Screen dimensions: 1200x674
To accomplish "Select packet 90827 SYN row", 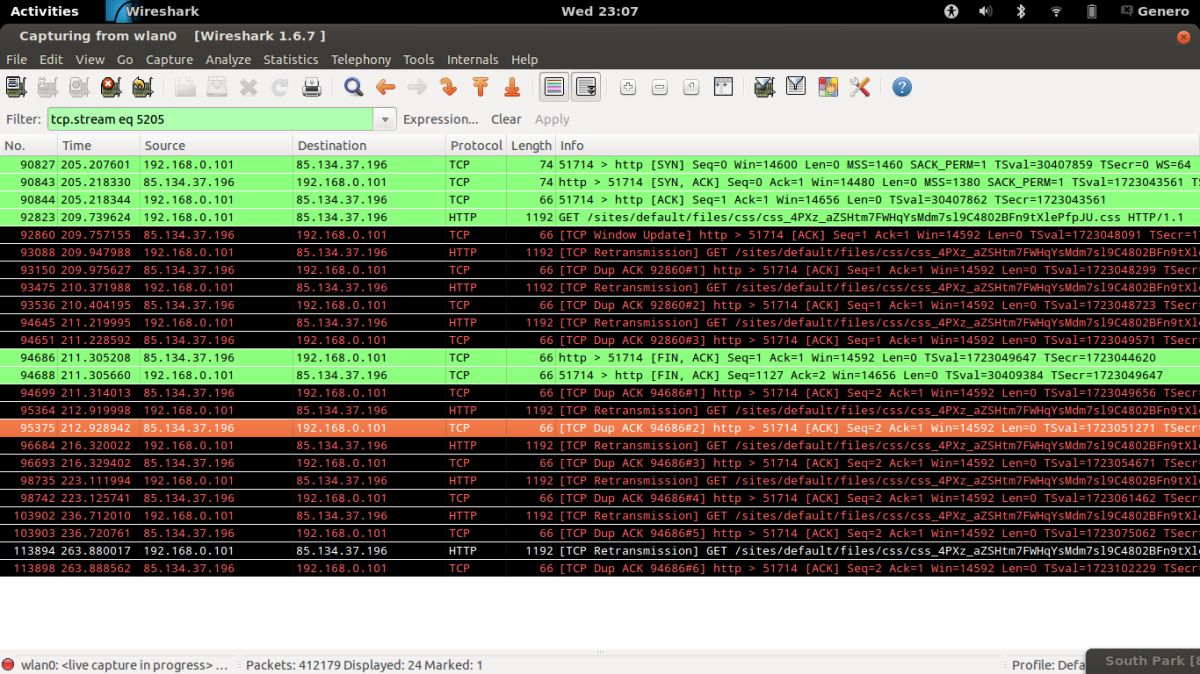I will pyautogui.click(x=600, y=164).
